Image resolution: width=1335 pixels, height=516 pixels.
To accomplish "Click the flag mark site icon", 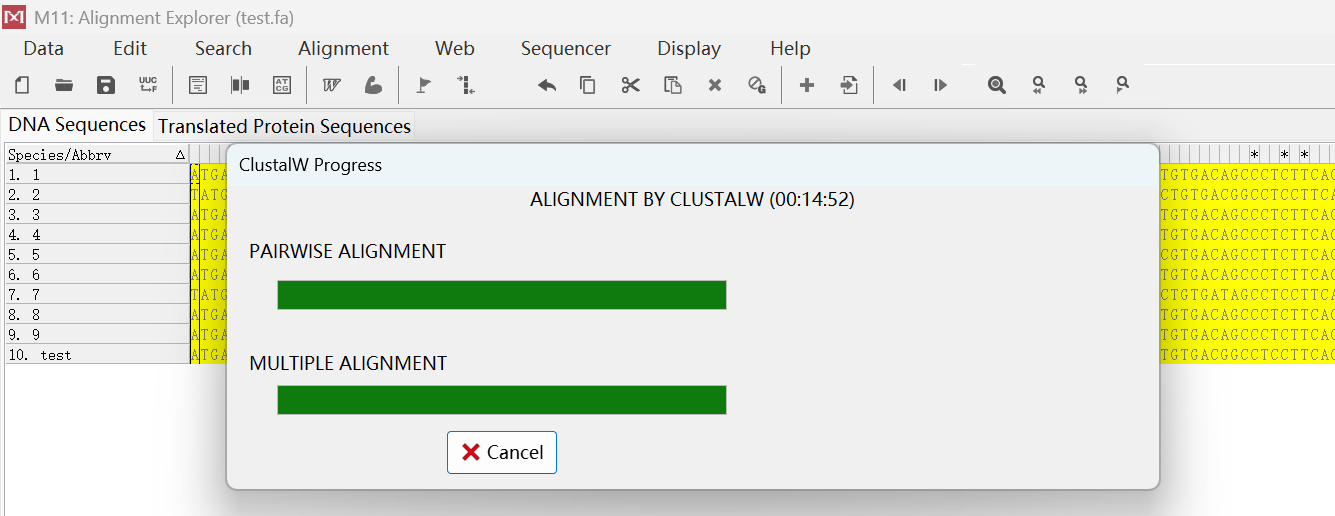I will pyautogui.click(x=424, y=85).
